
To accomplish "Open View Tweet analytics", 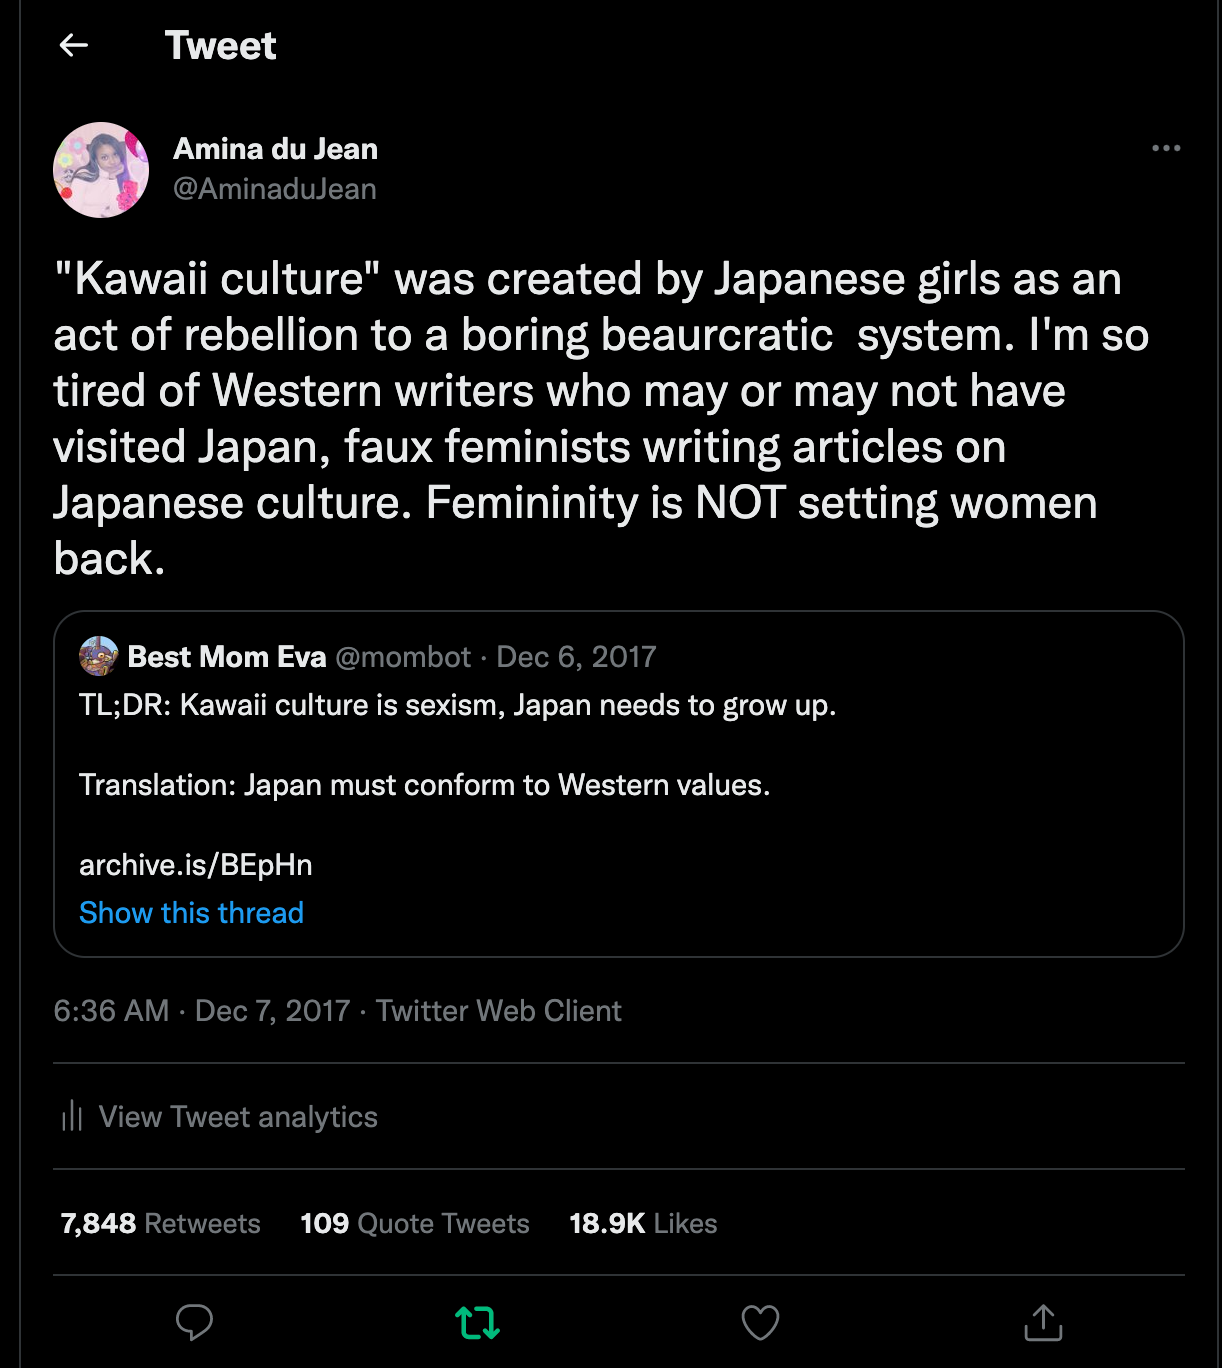I will tap(239, 1117).
